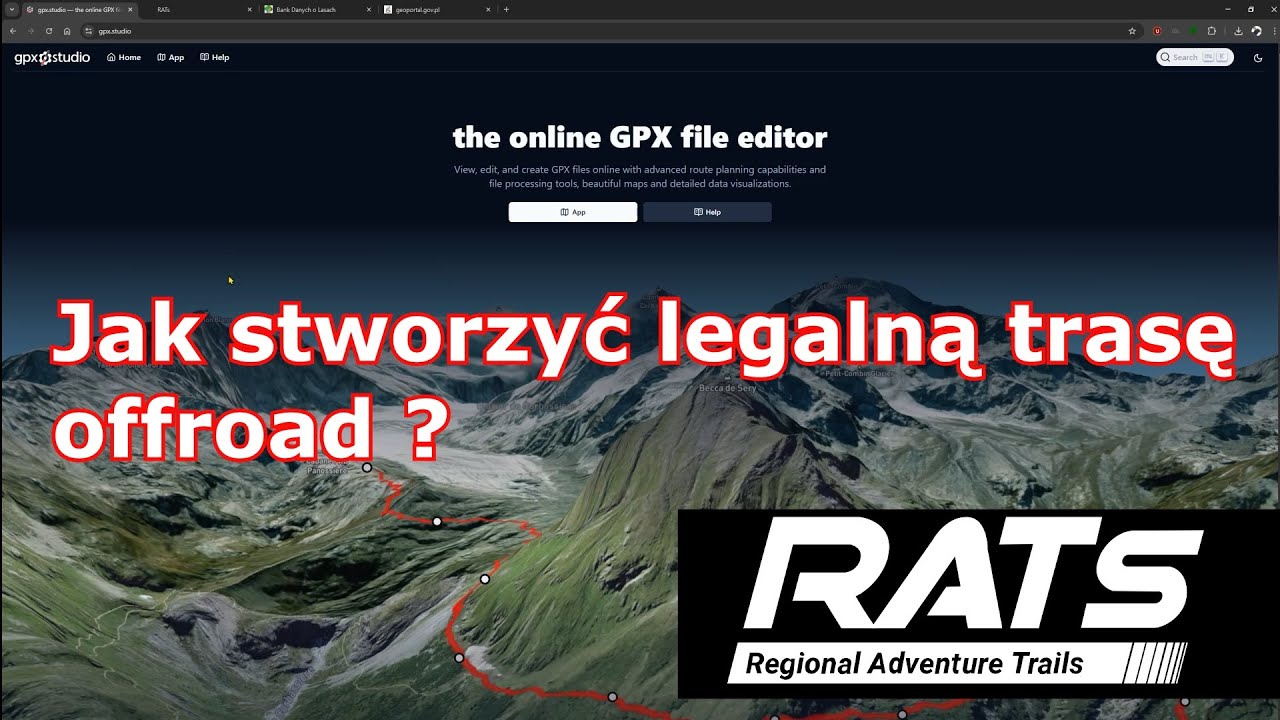Viewport: 1280px width, 720px height.
Task: Close the Bank Danych o Lasach tab
Action: (369, 9)
